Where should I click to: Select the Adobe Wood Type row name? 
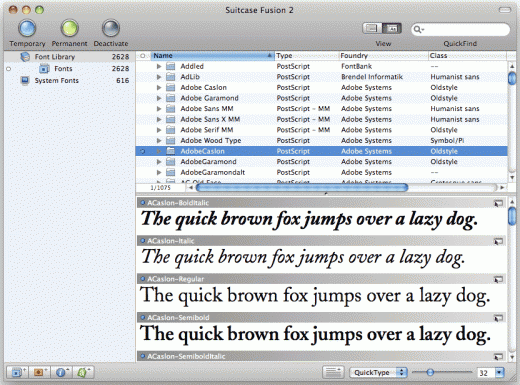pyautogui.click(x=211, y=141)
